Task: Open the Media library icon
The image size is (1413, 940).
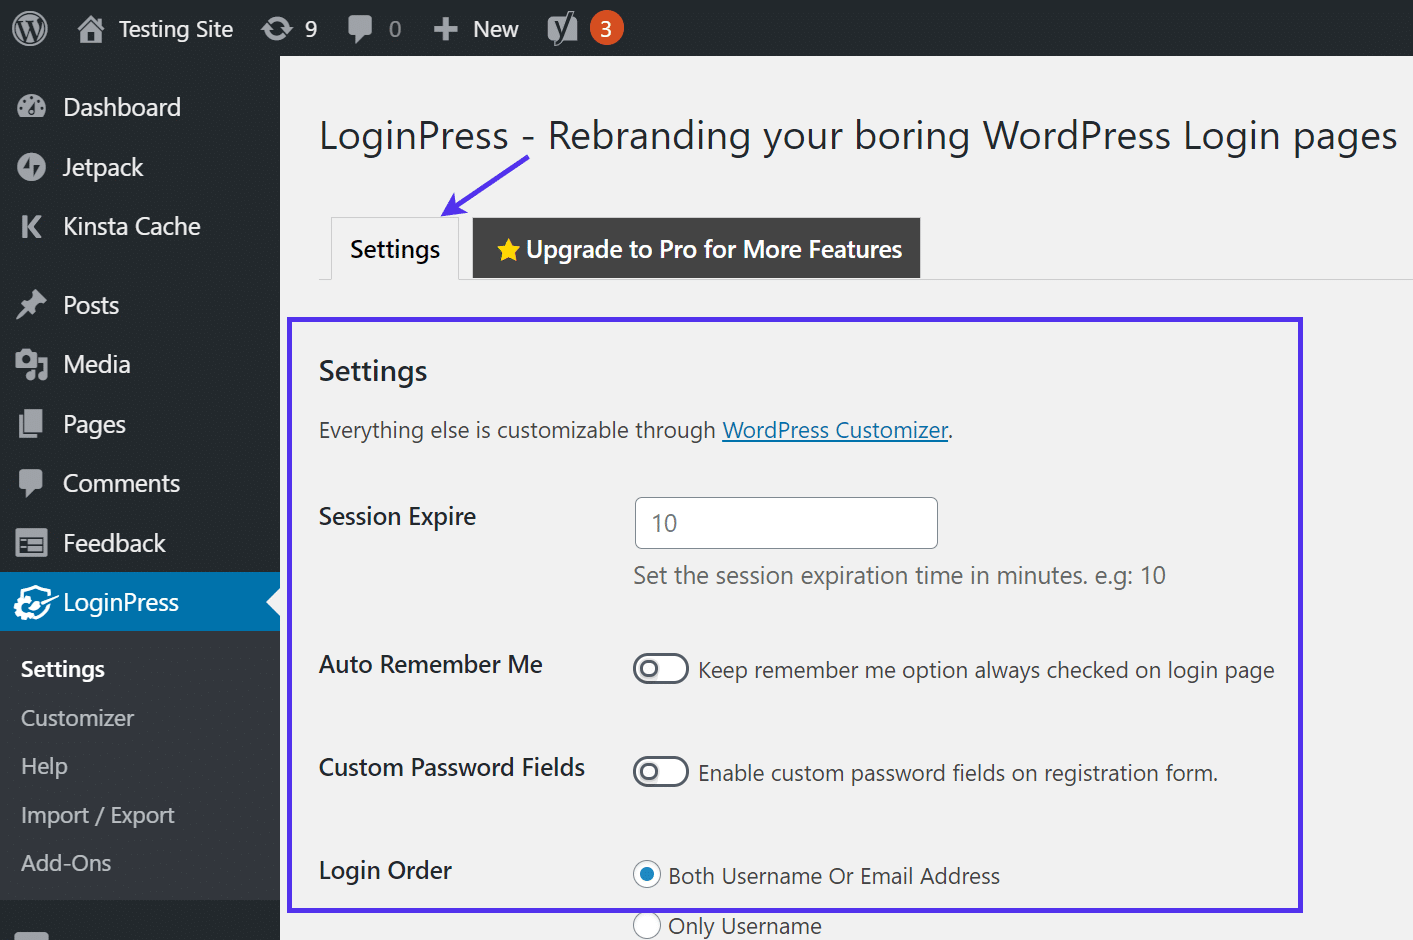Action: click(x=32, y=364)
